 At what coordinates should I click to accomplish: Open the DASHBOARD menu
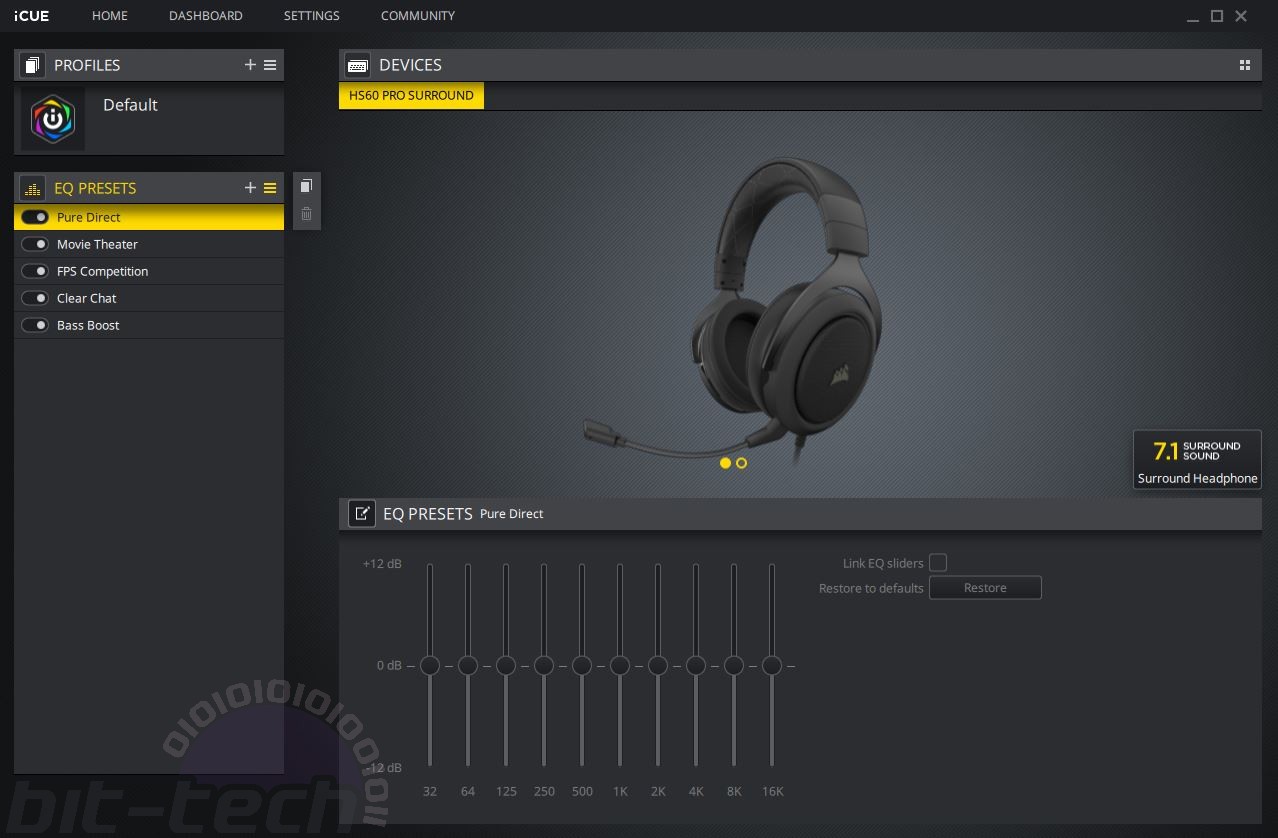tap(206, 16)
